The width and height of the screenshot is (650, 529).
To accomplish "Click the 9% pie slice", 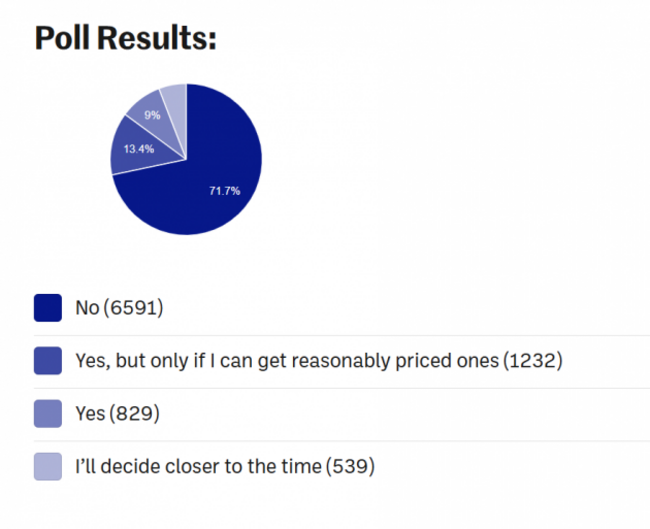I will click(153, 118).
